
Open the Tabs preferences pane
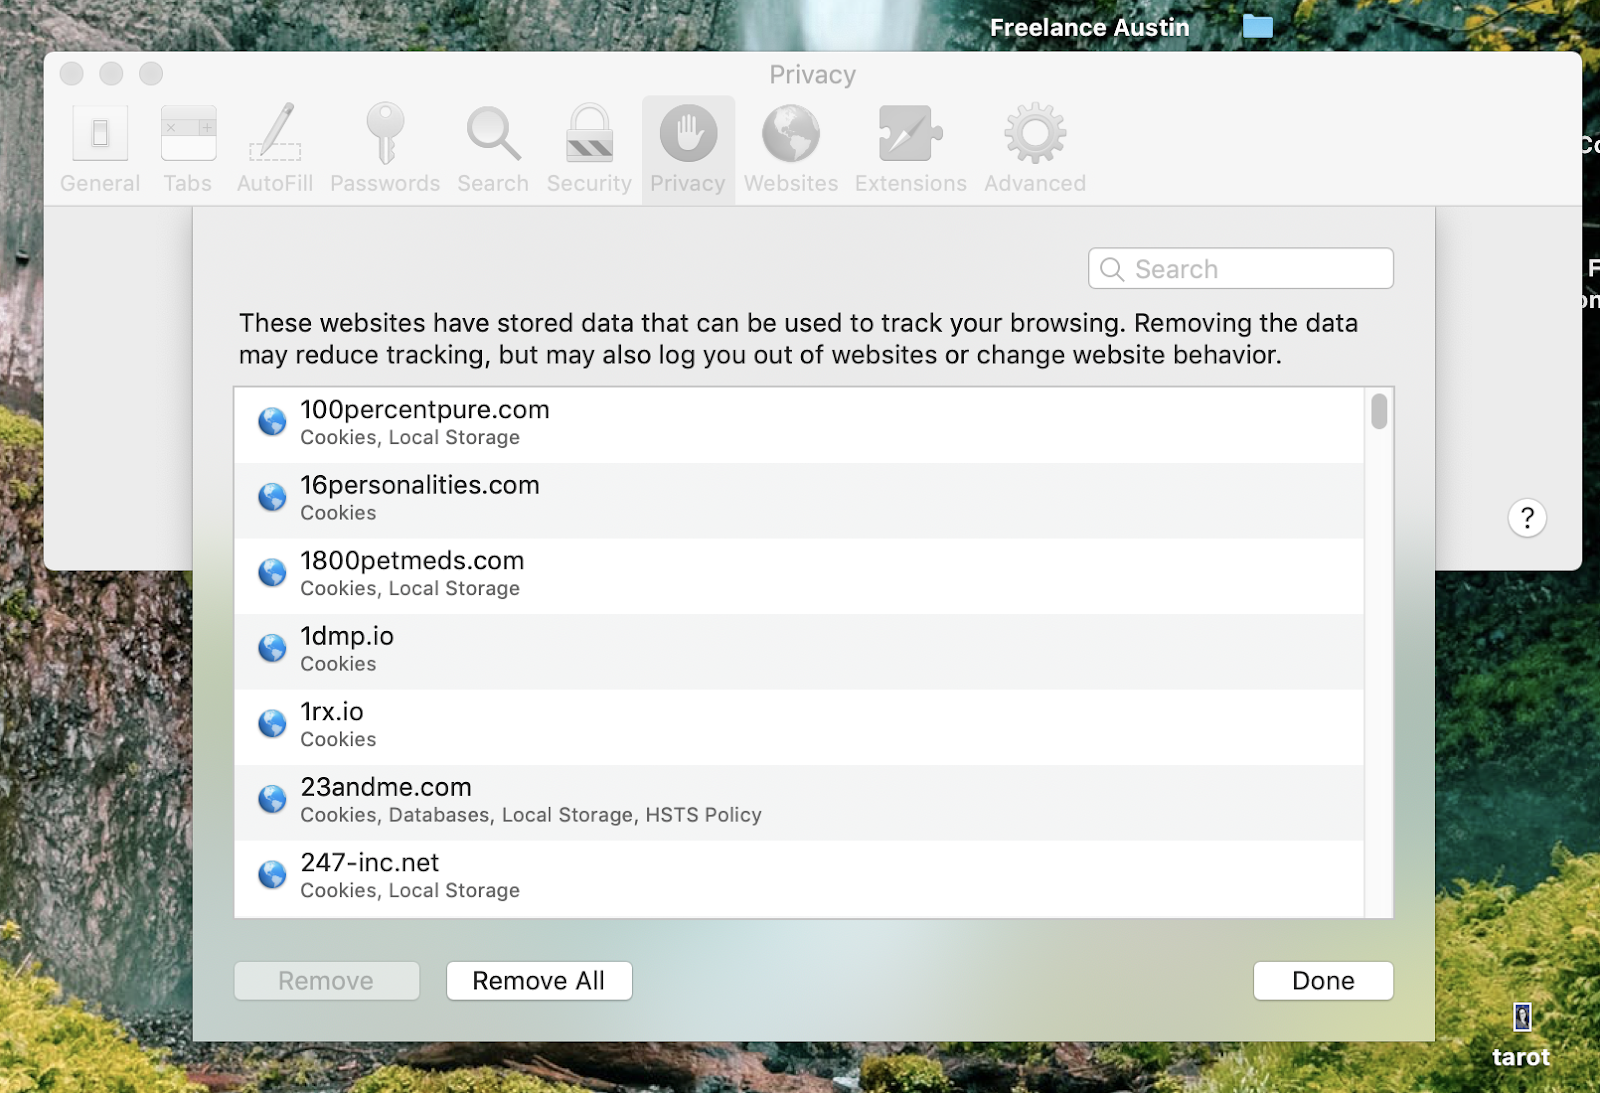click(x=188, y=149)
